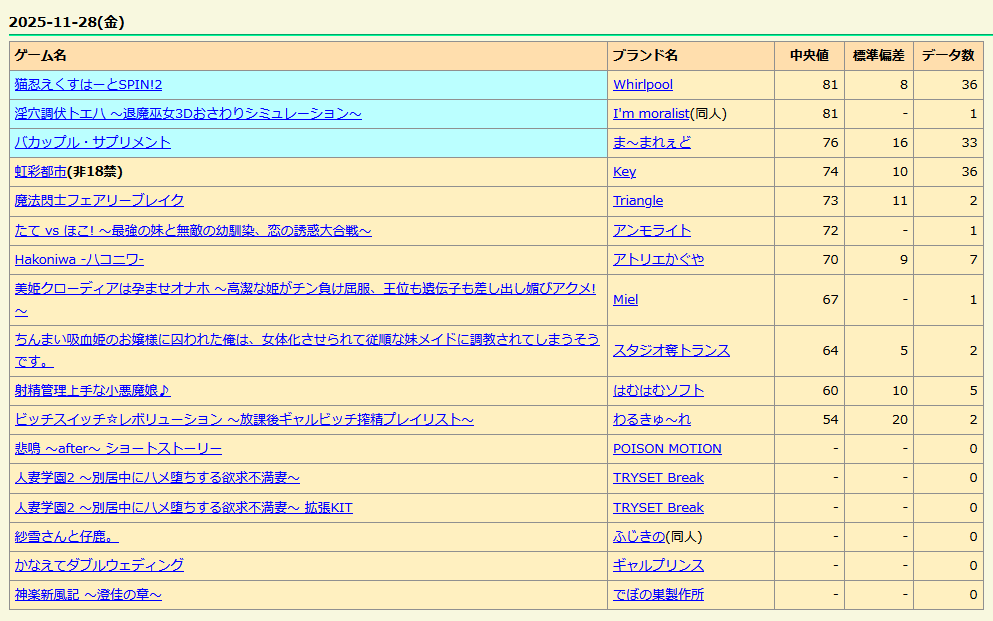Open the アンモライト brand link
Viewport: 993px width, 621px height.
pyautogui.click(x=652, y=230)
